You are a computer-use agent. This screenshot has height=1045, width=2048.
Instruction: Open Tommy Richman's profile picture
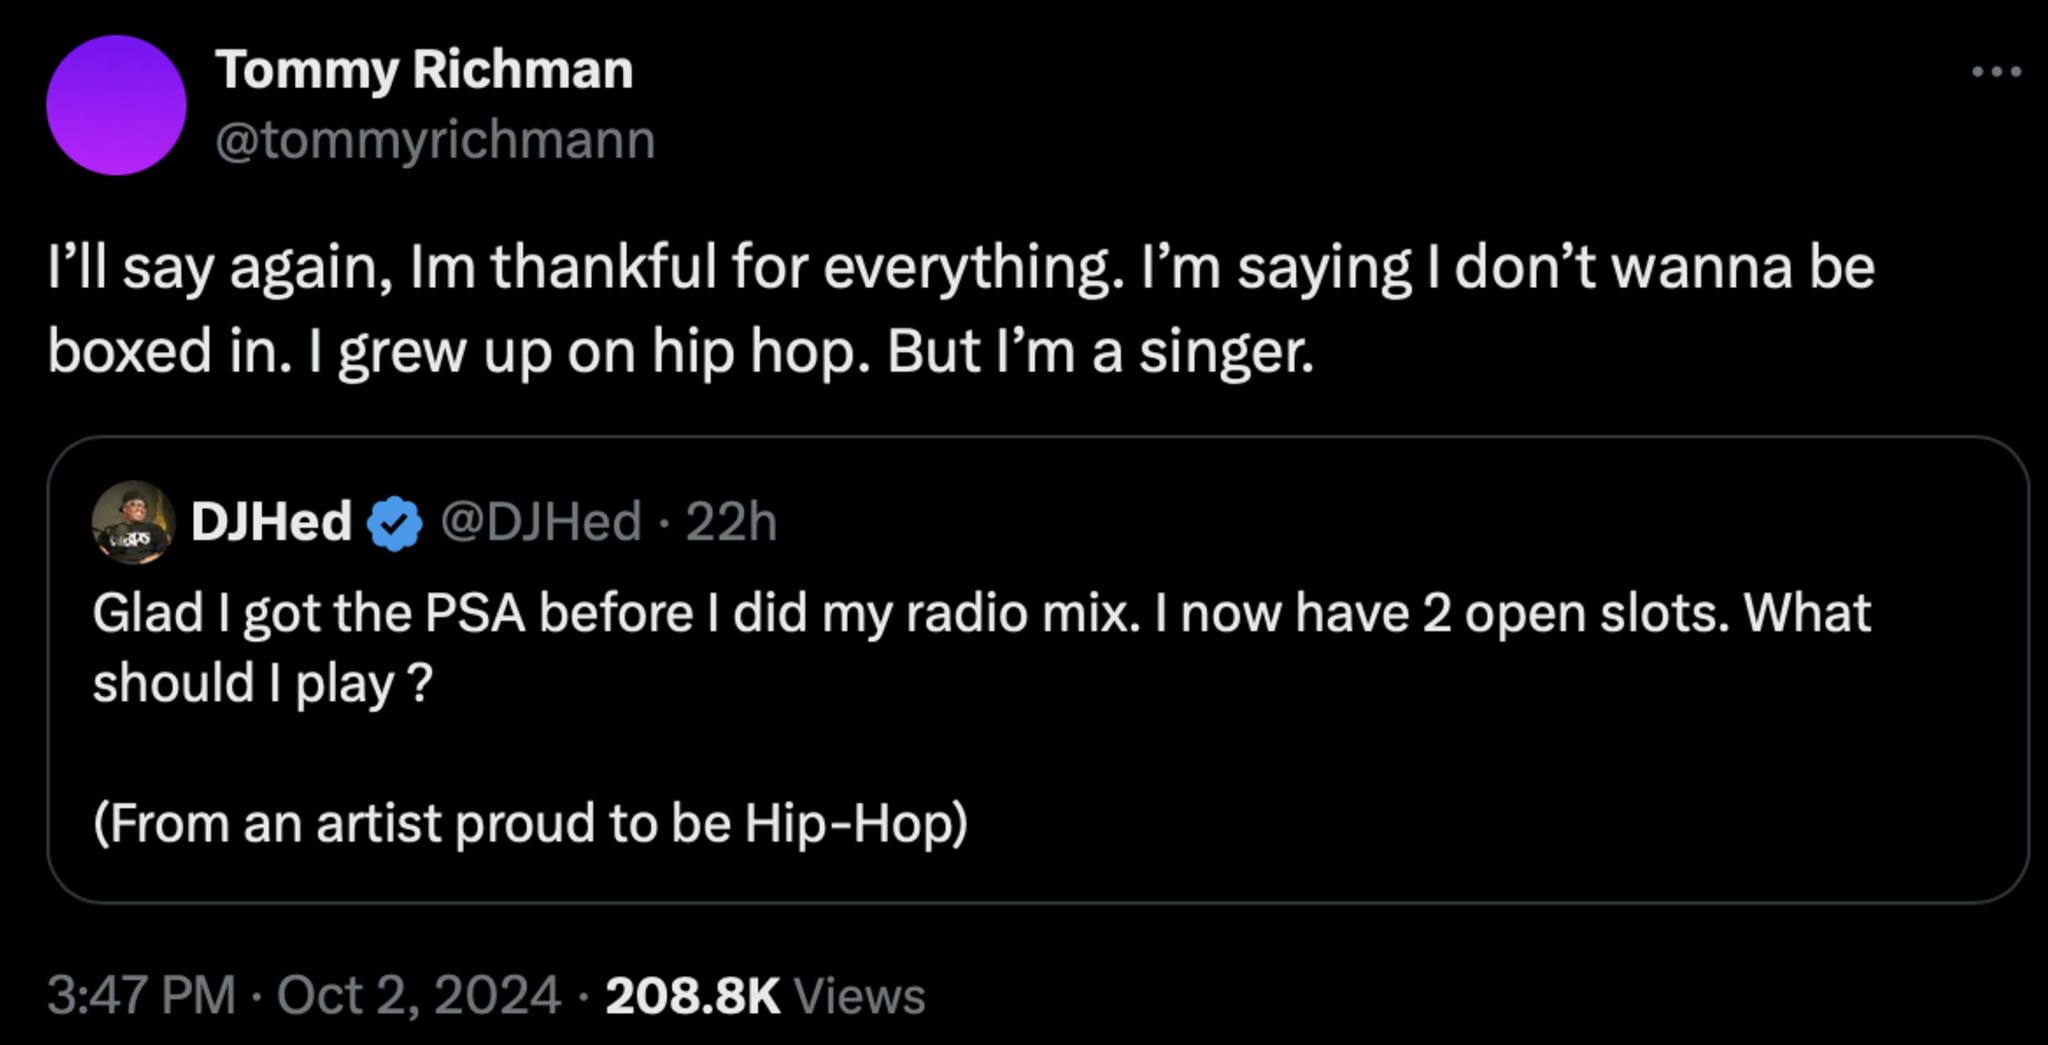116,105
